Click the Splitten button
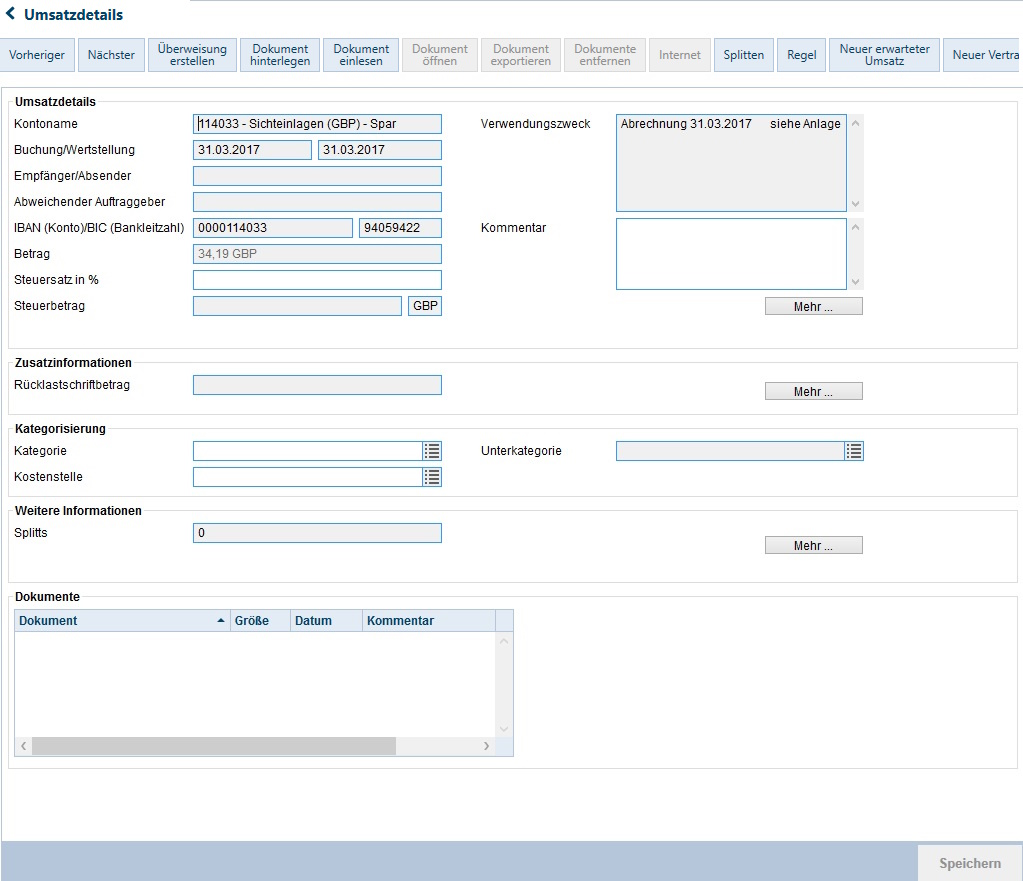1023x881 pixels. click(x=743, y=55)
